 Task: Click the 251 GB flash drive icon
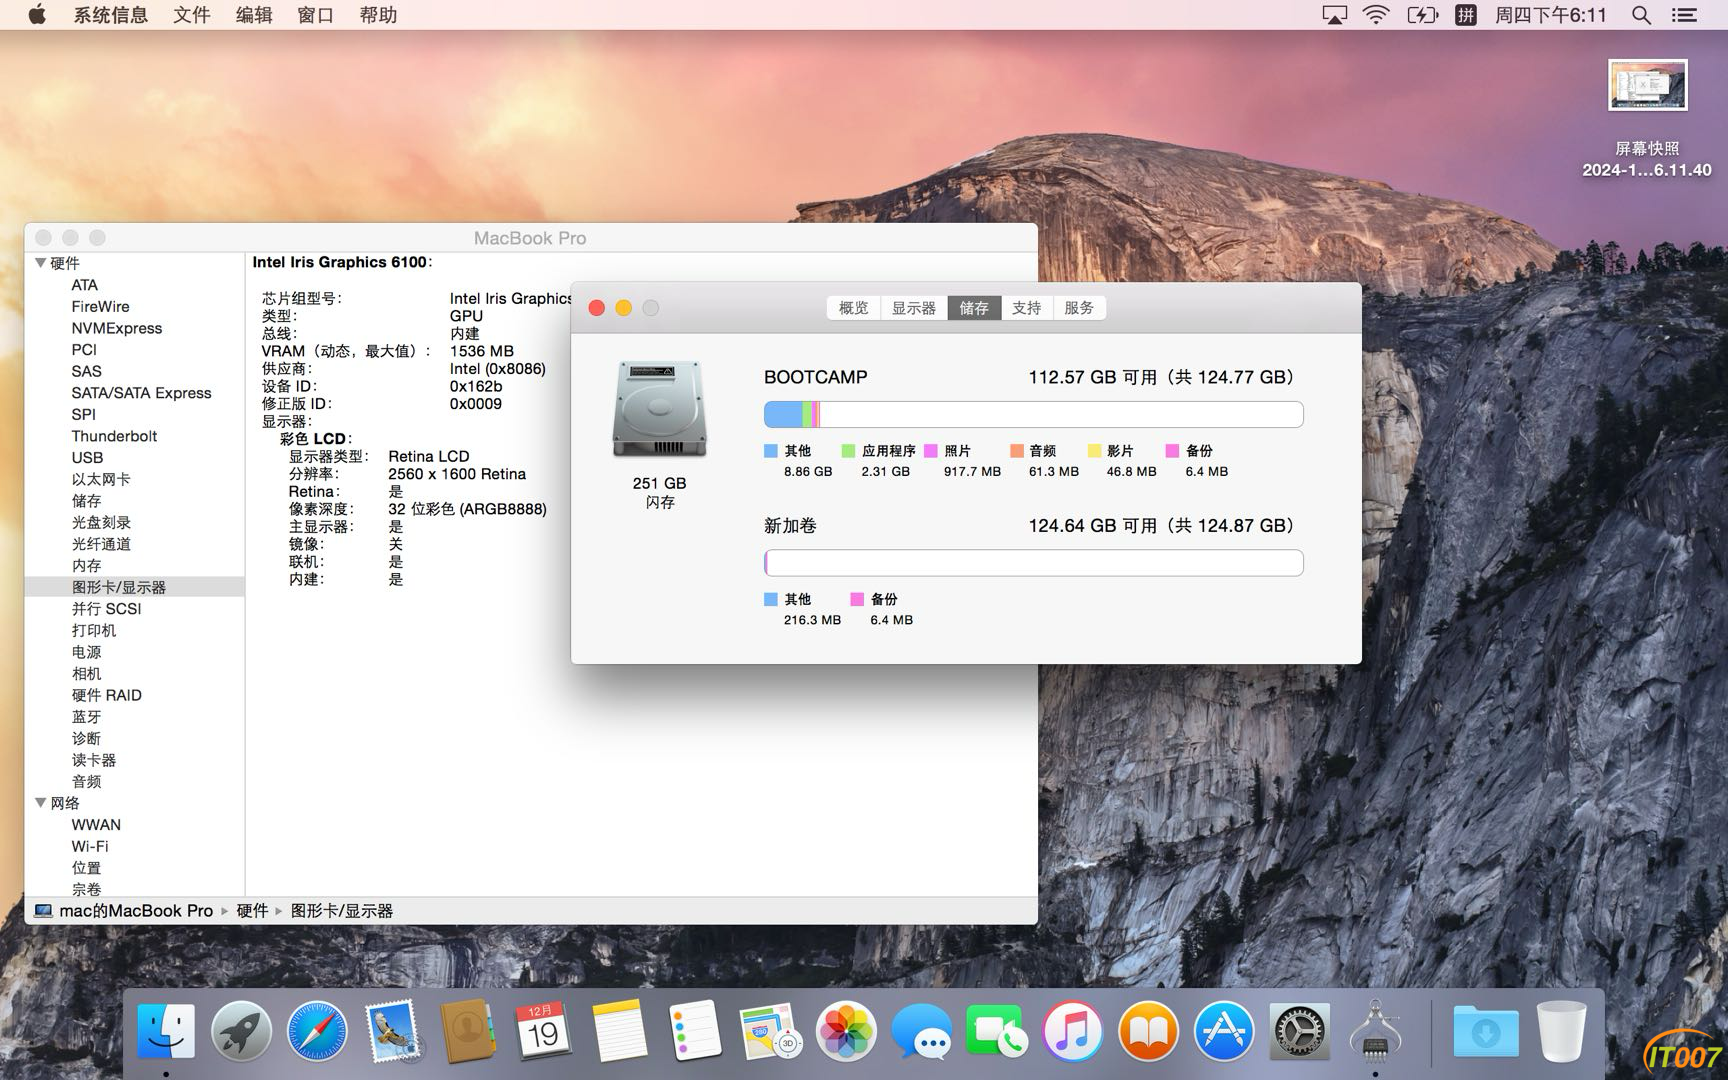point(659,409)
